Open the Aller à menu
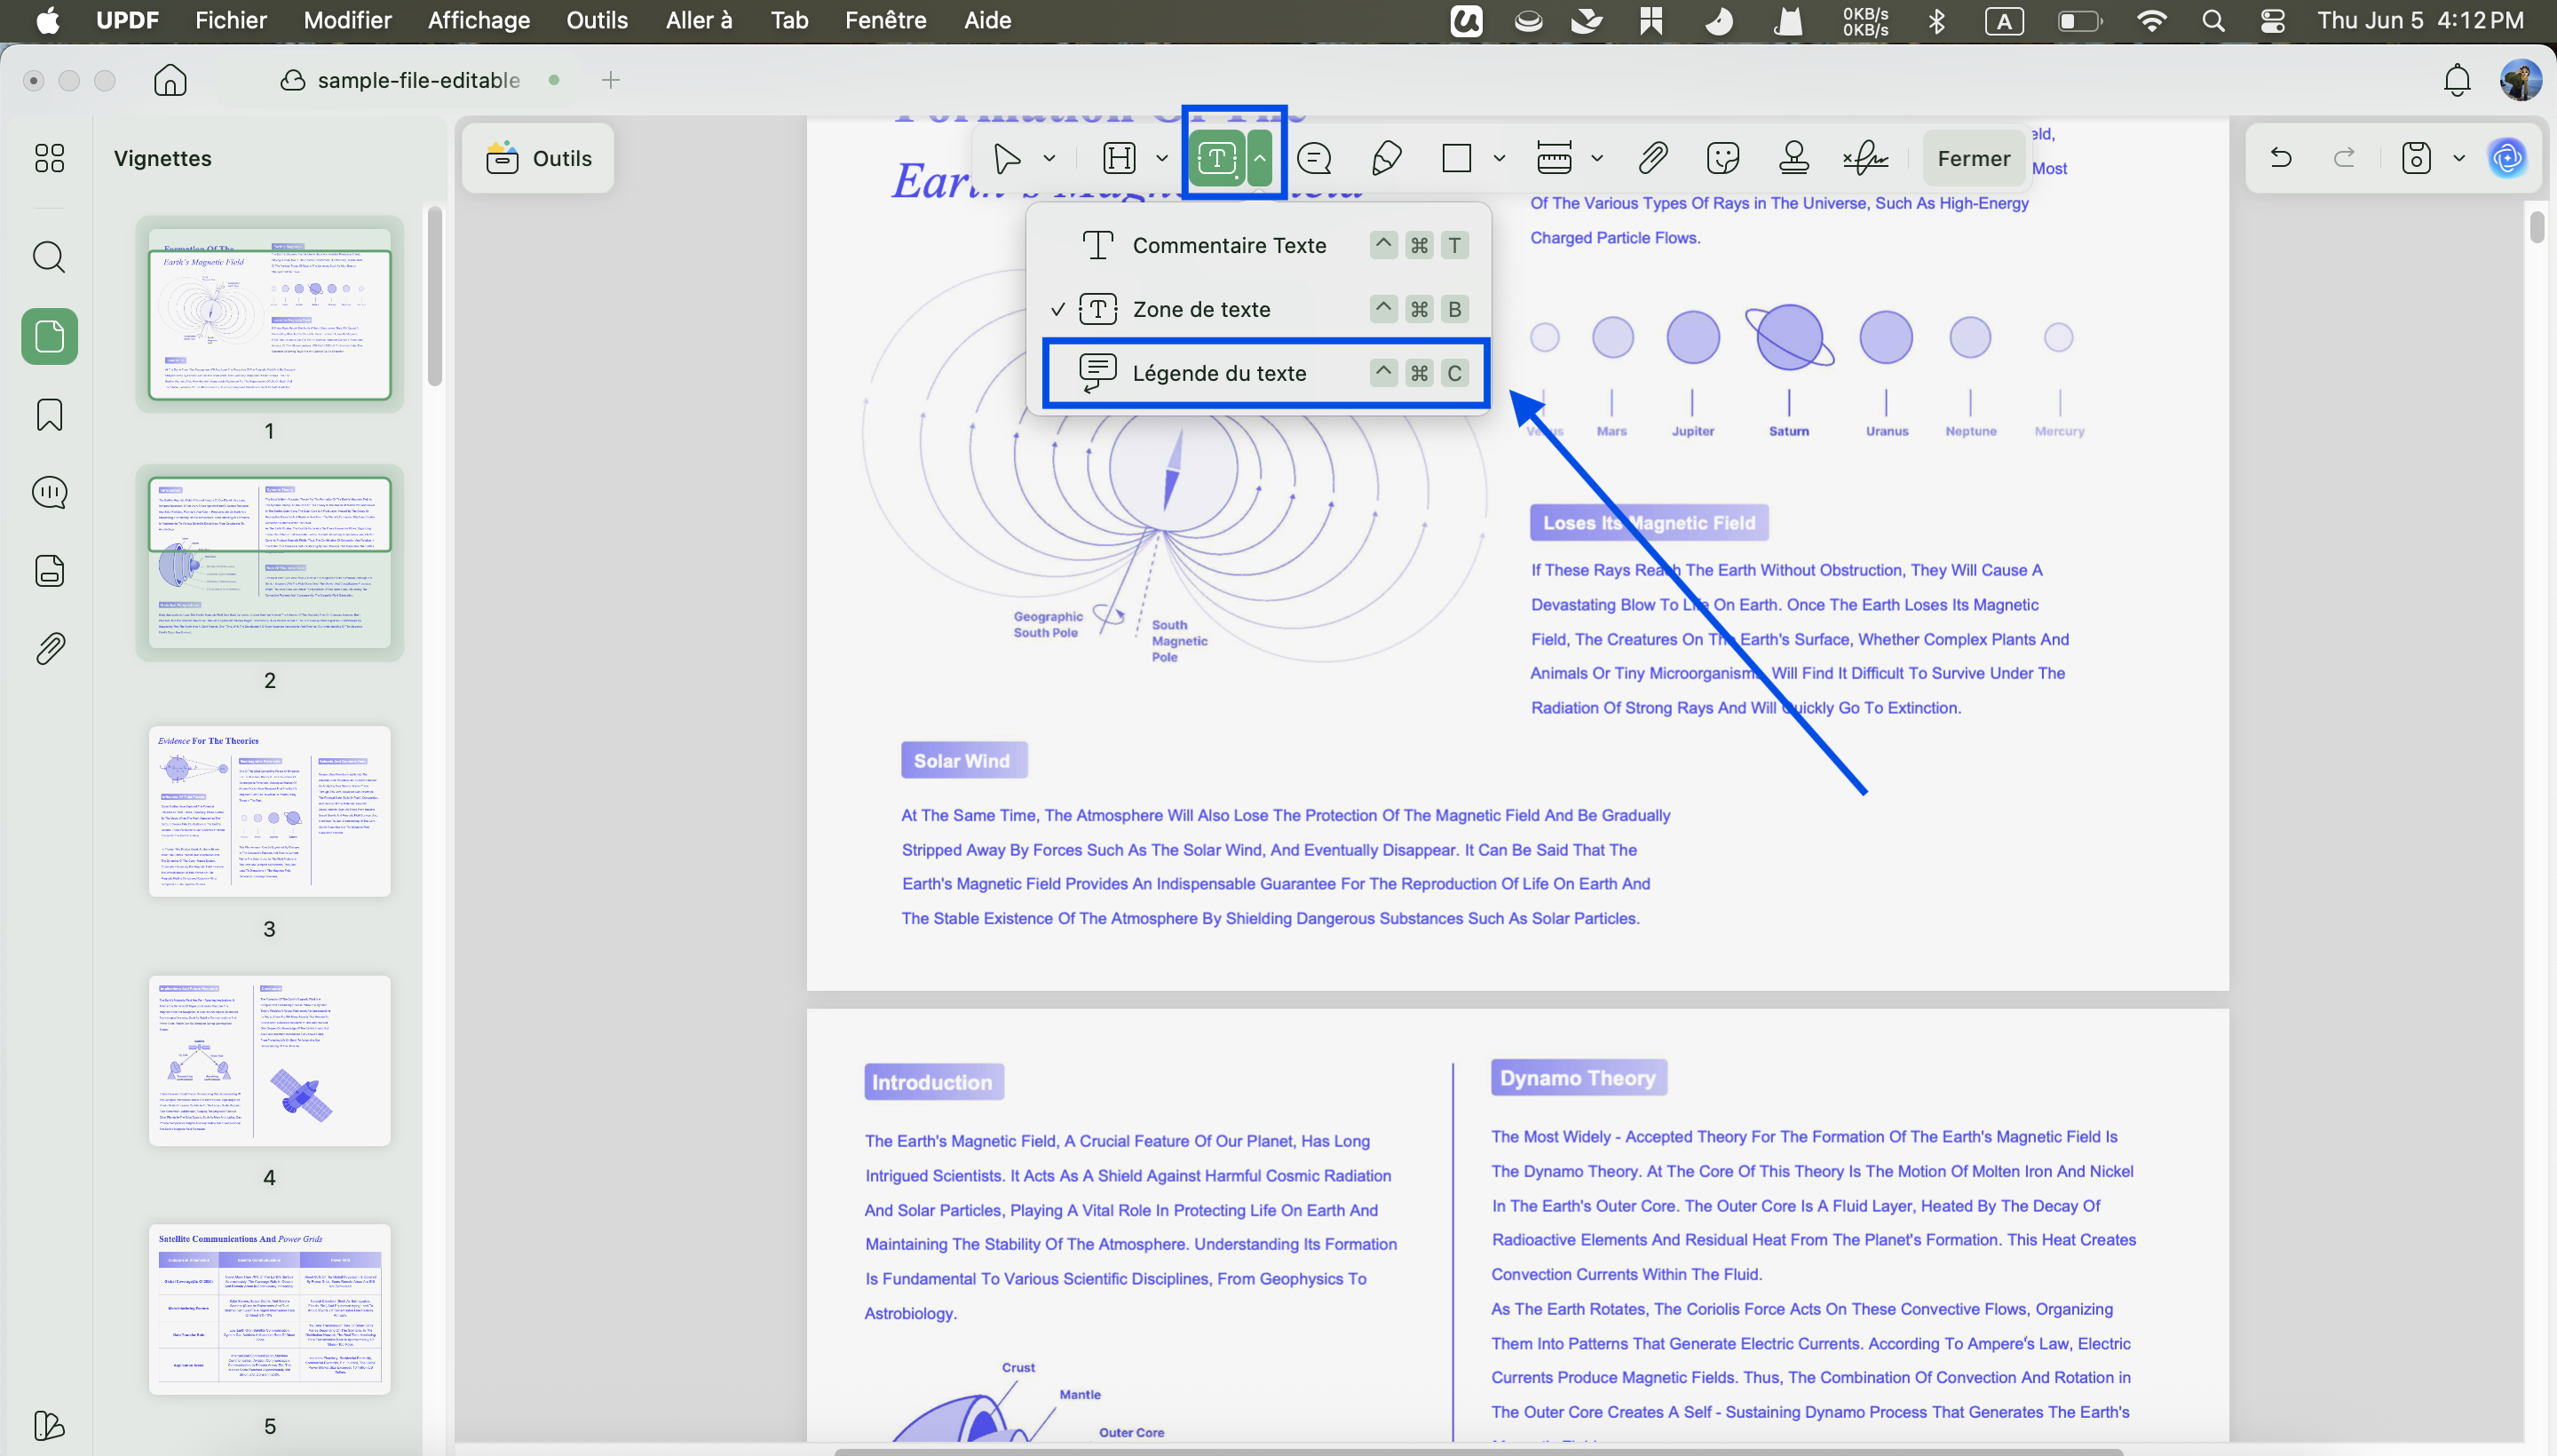 (x=699, y=20)
